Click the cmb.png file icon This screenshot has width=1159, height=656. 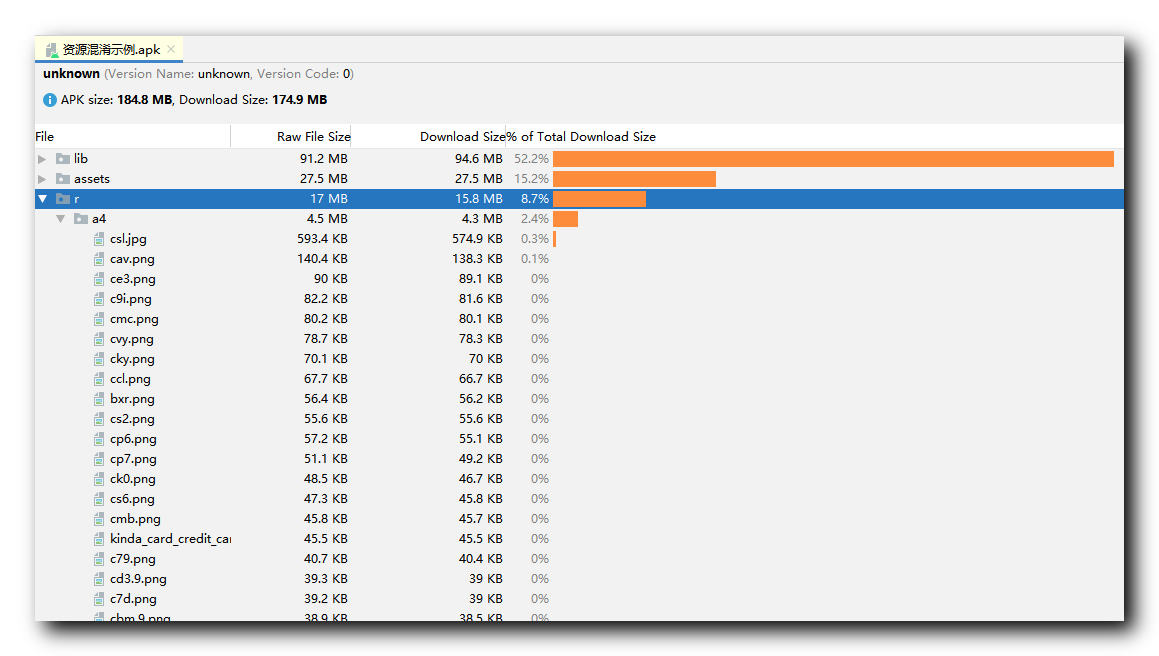click(99, 518)
